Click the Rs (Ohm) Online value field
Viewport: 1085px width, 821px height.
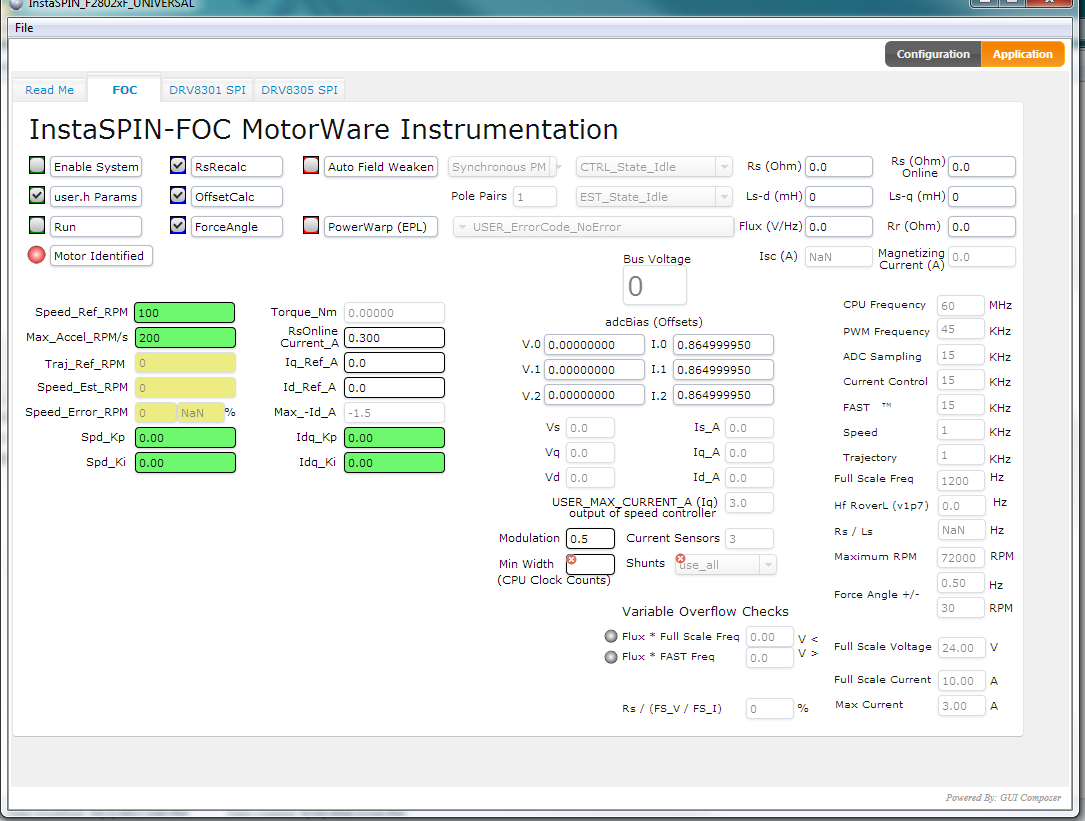(x=982, y=167)
